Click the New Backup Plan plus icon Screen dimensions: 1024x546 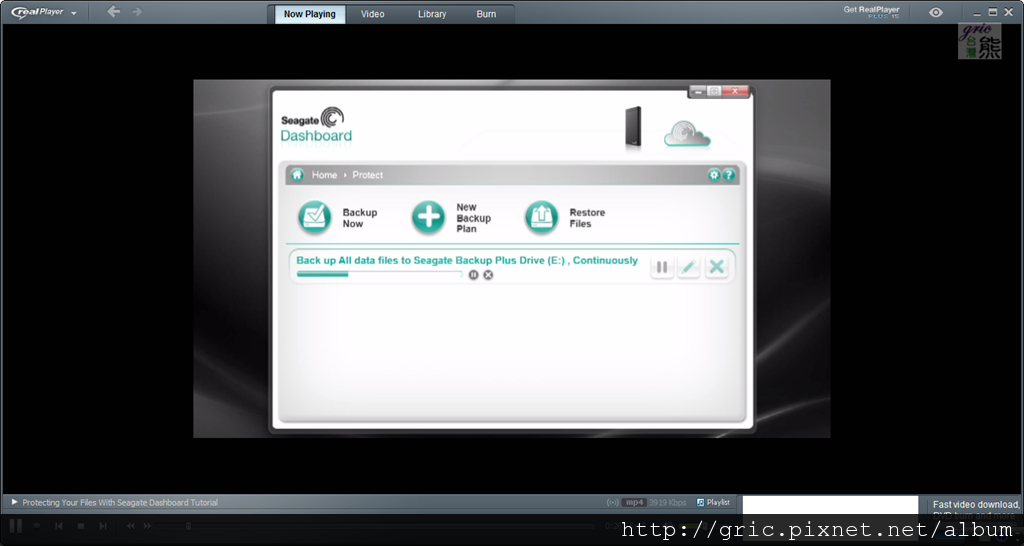pyautogui.click(x=428, y=217)
